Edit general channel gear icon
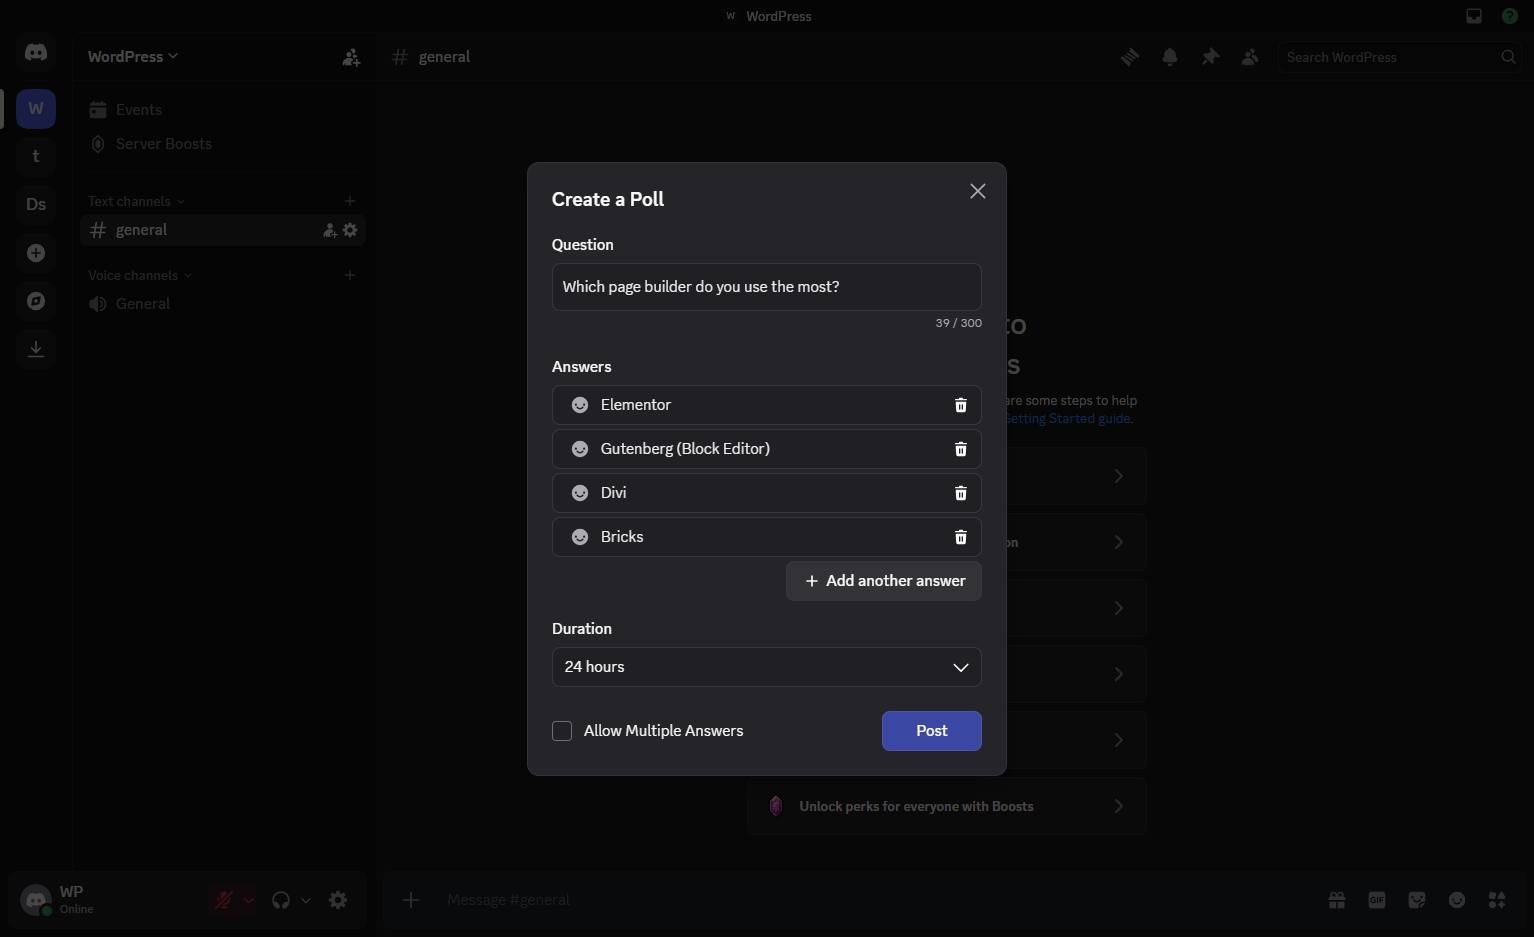The height and width of the screenshot is (937, 1534). pyautogui.click(x=350, y=230)
